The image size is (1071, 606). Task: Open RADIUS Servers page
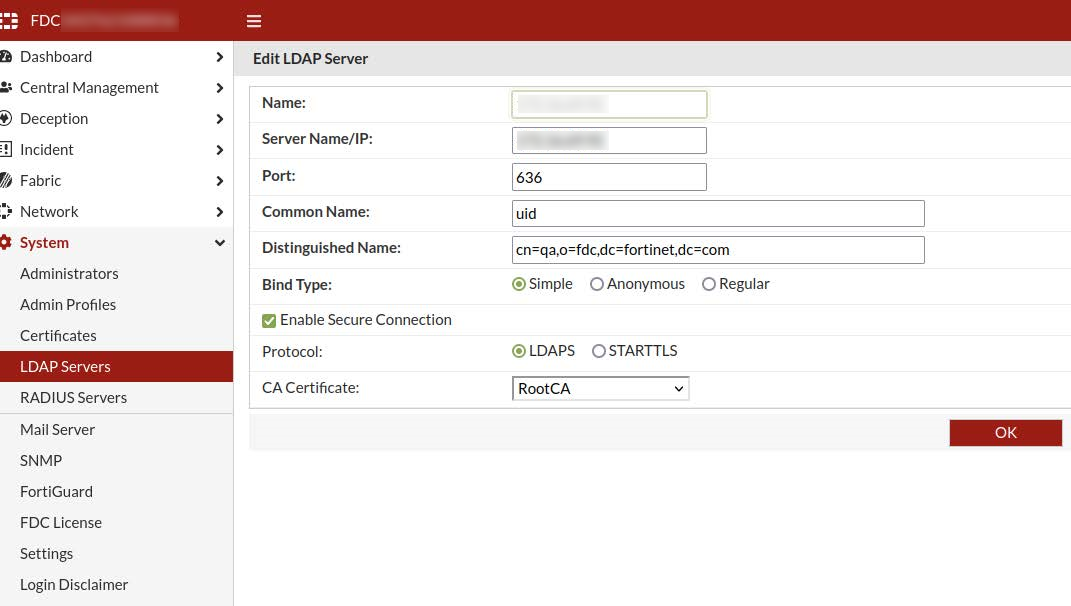[73, 398]
